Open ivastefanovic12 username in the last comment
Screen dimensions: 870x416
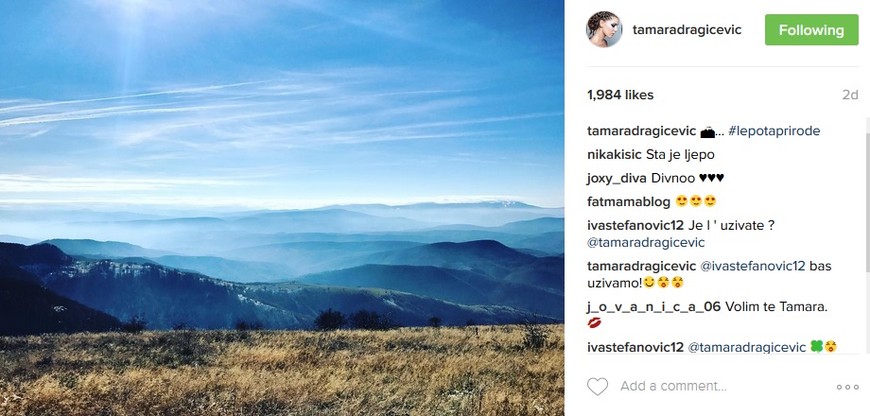click(x=635, y=347)
